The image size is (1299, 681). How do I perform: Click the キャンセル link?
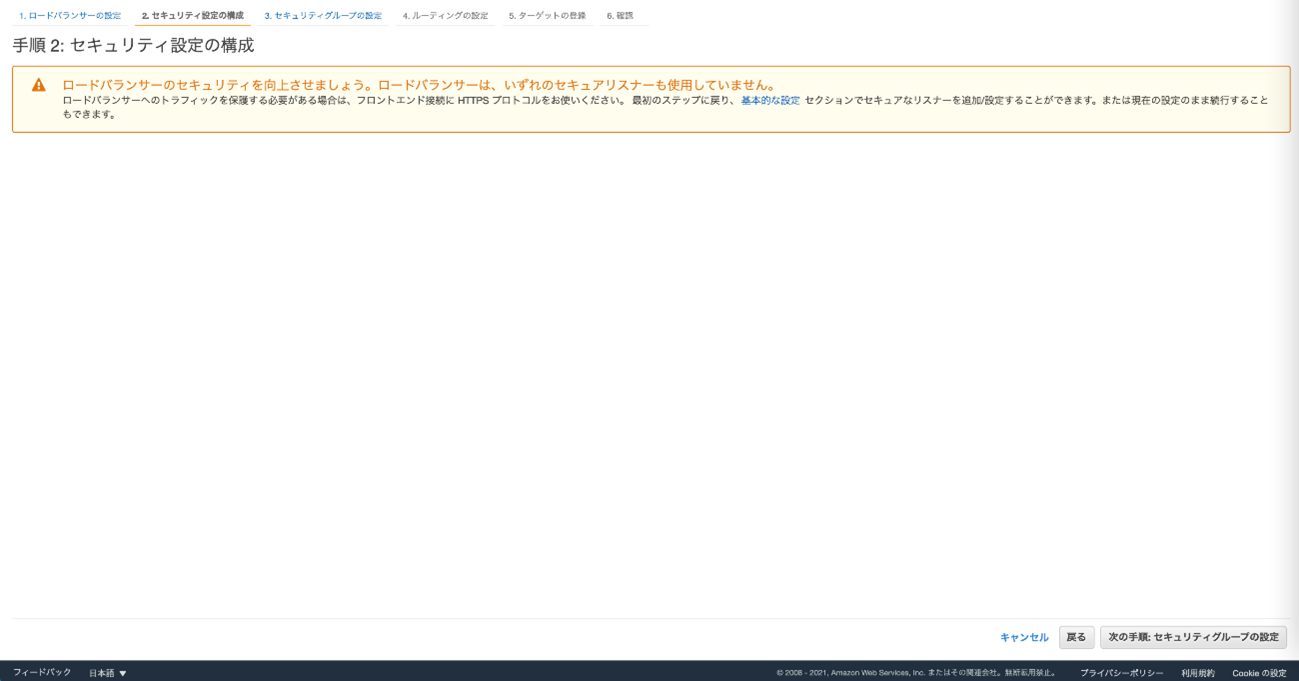click(x=1024, y=637)
